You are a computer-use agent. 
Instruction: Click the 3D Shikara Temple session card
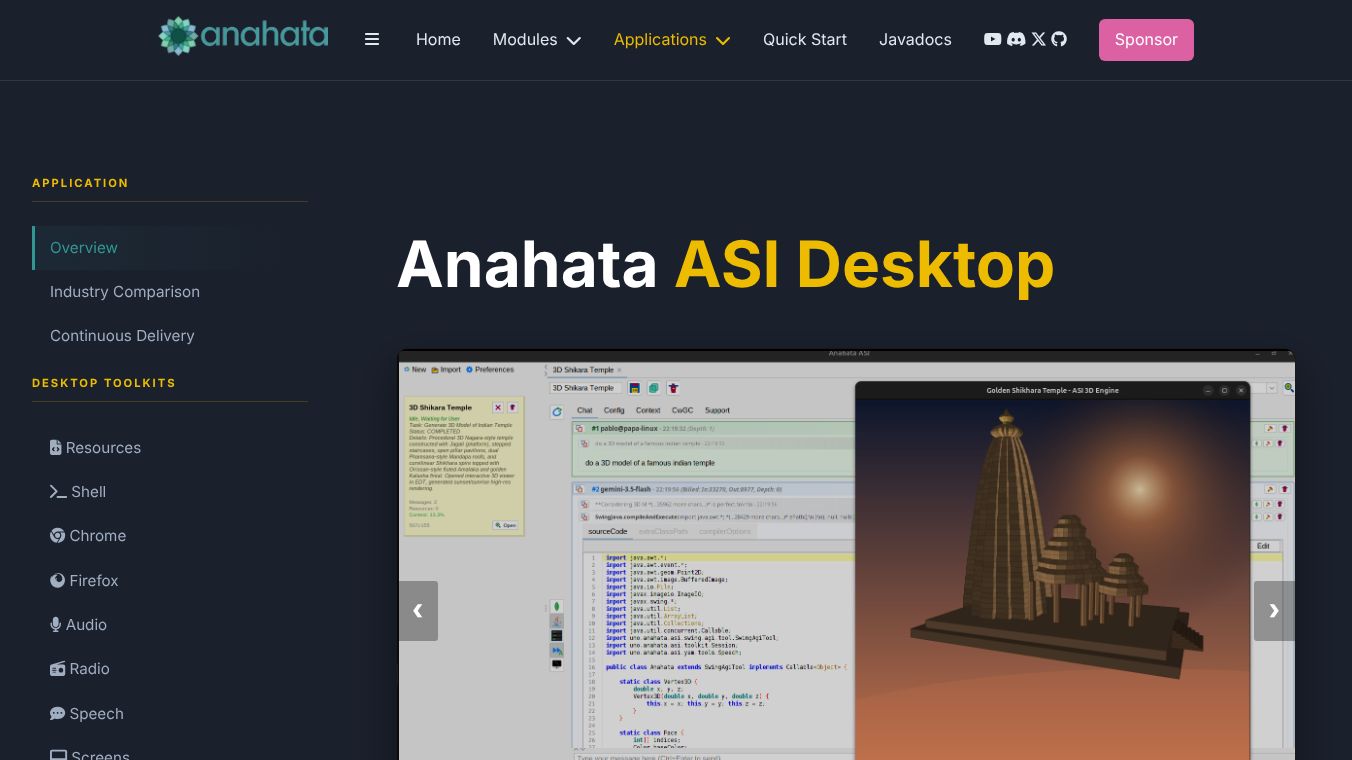pos(463,466)
